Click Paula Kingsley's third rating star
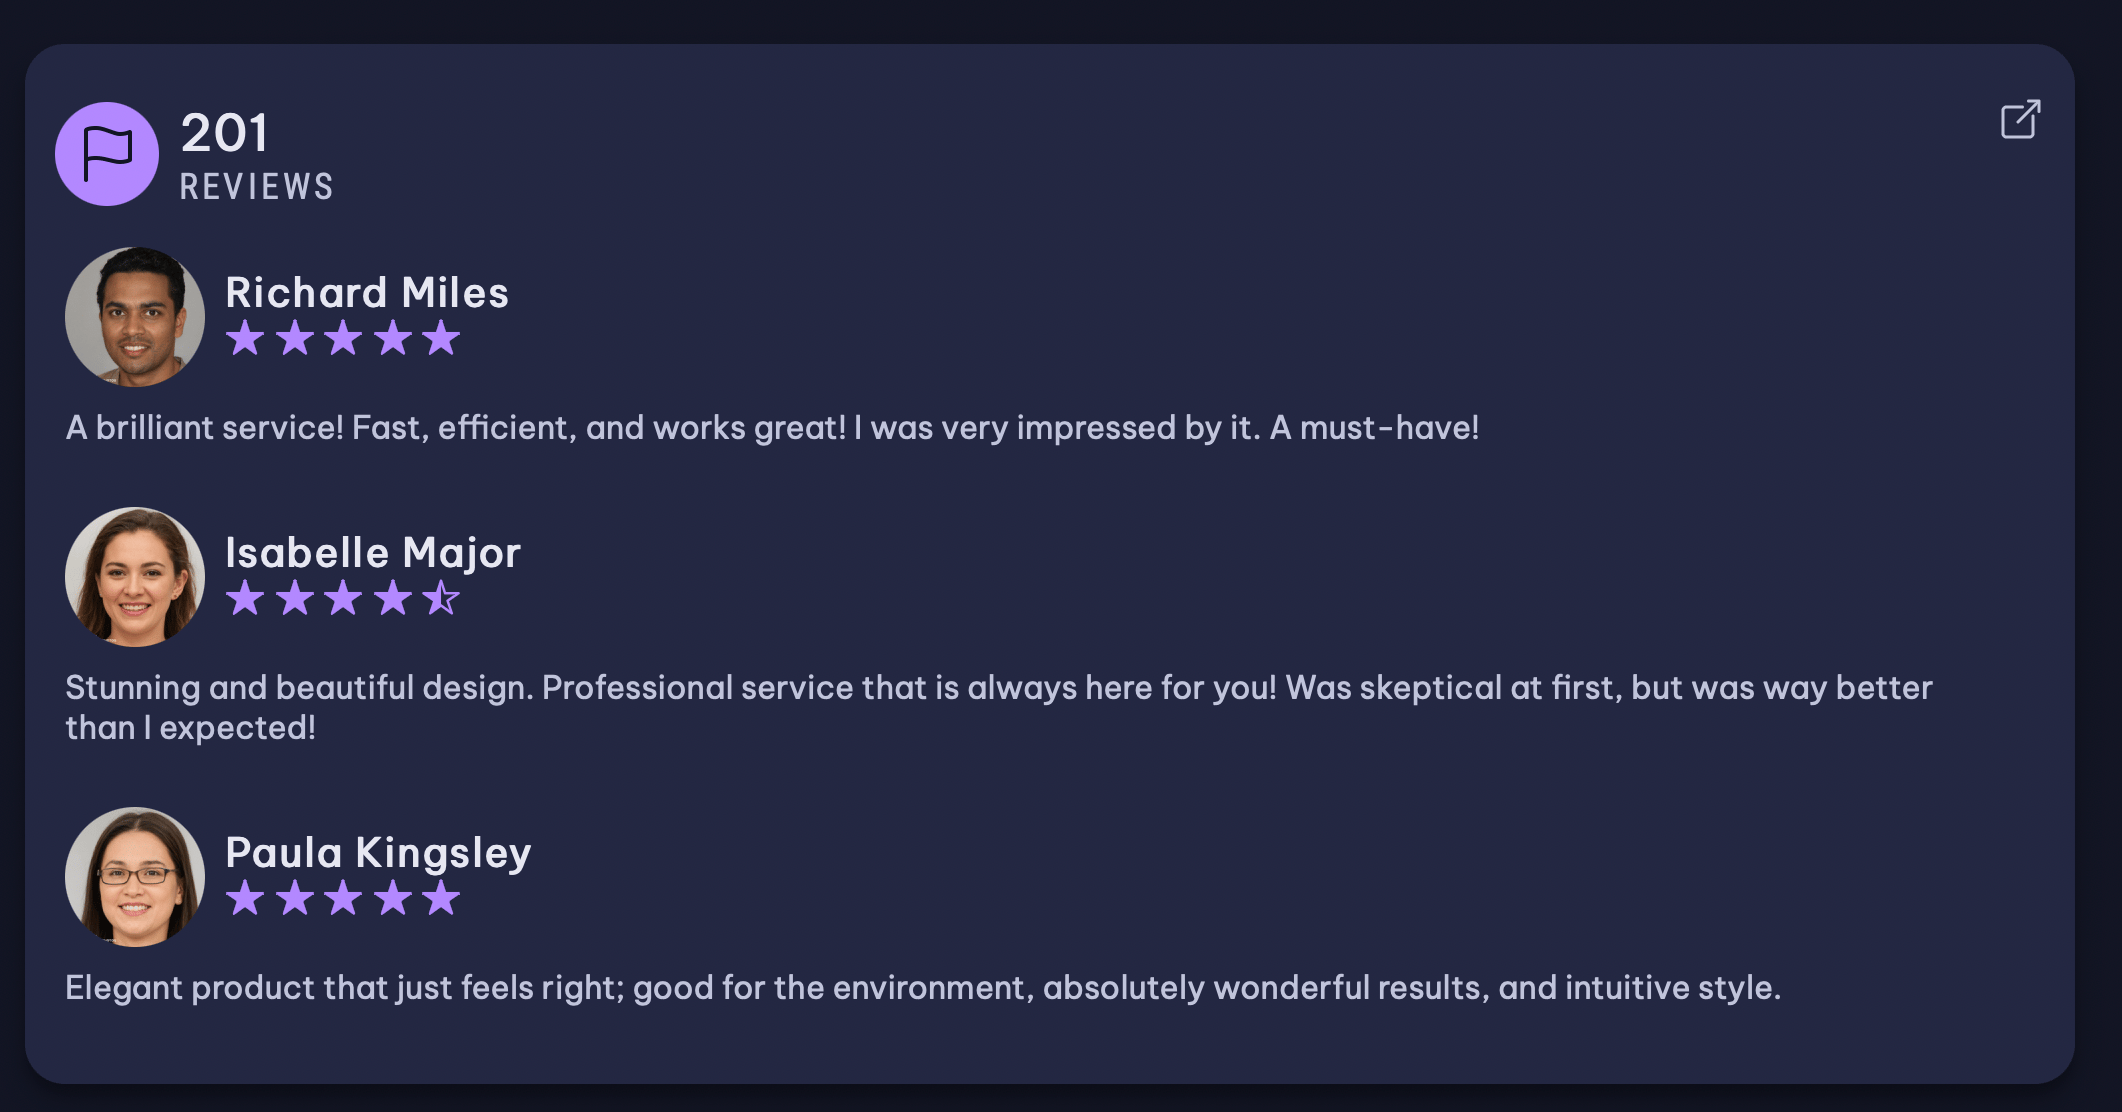2122x1112 pixels. pyautogui.click(x=343, y=898)
